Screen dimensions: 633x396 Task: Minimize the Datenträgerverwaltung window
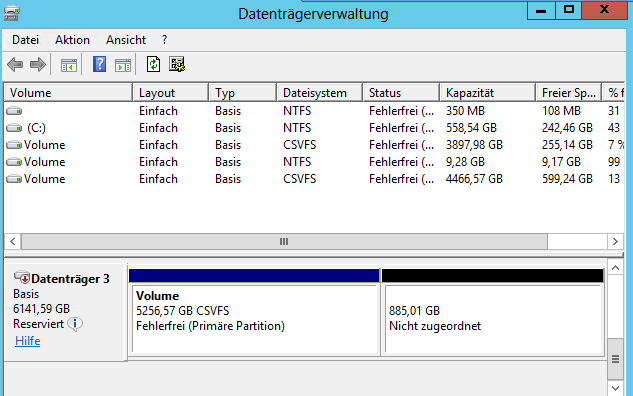pos(541,10)
